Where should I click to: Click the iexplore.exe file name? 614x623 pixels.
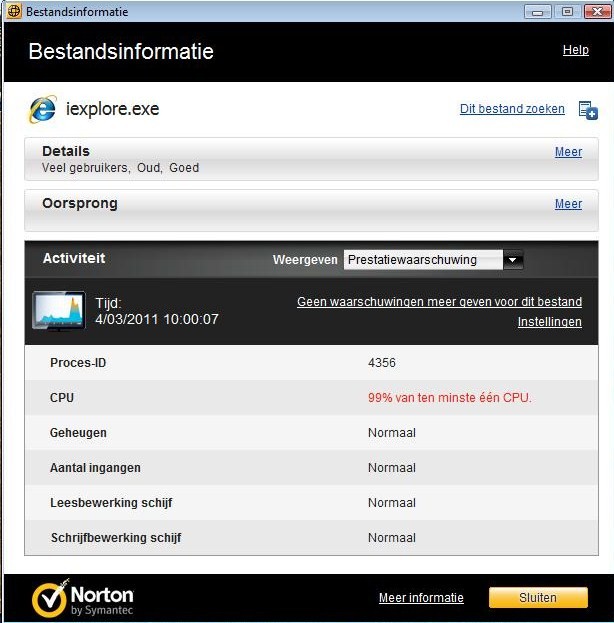112,109
